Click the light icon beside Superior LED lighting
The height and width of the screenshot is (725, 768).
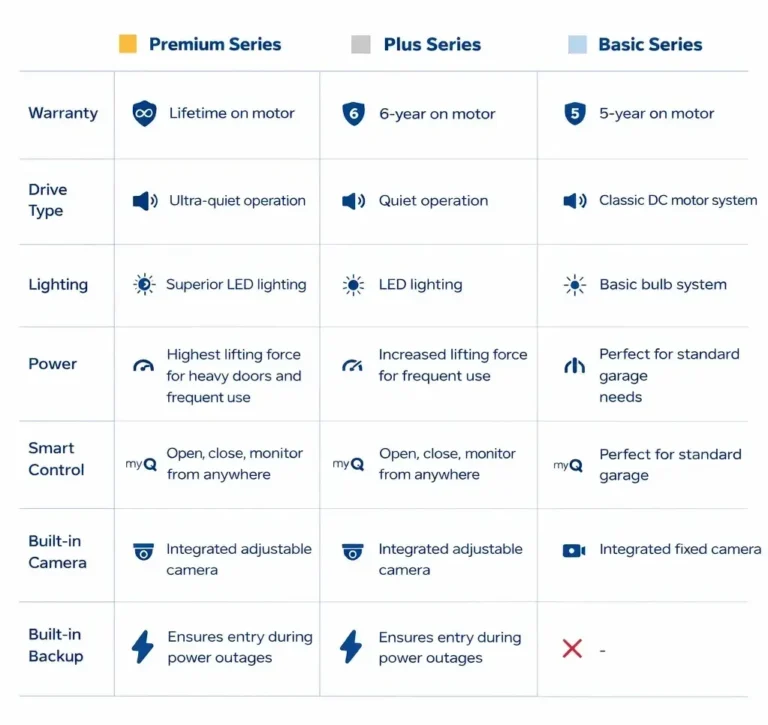145,285
